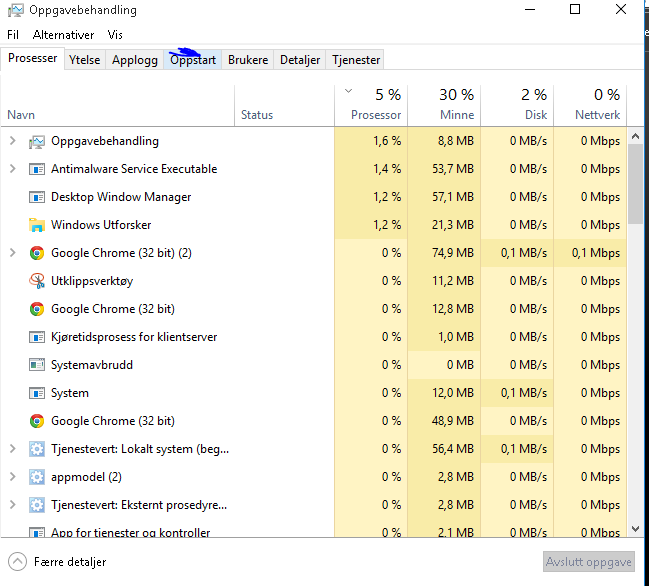The width and height of the screenshot is (649, 586).
Task: Click the Færre detaljer circle arrow icon
Action: tap(17, 562)
